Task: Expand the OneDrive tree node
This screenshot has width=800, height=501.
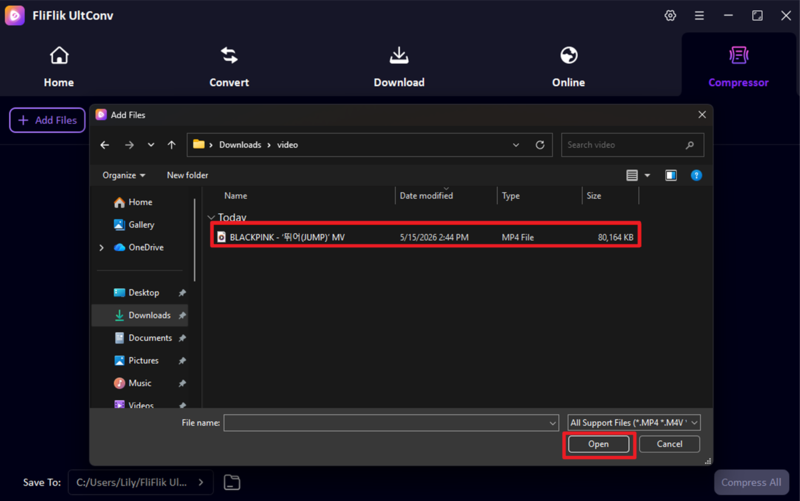Action: (x=102, y=247)
